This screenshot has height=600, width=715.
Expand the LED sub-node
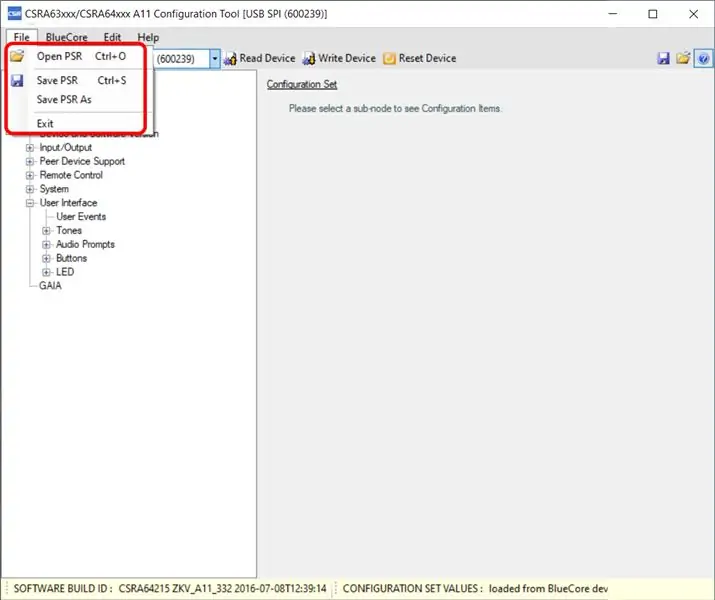pos(46,272)
